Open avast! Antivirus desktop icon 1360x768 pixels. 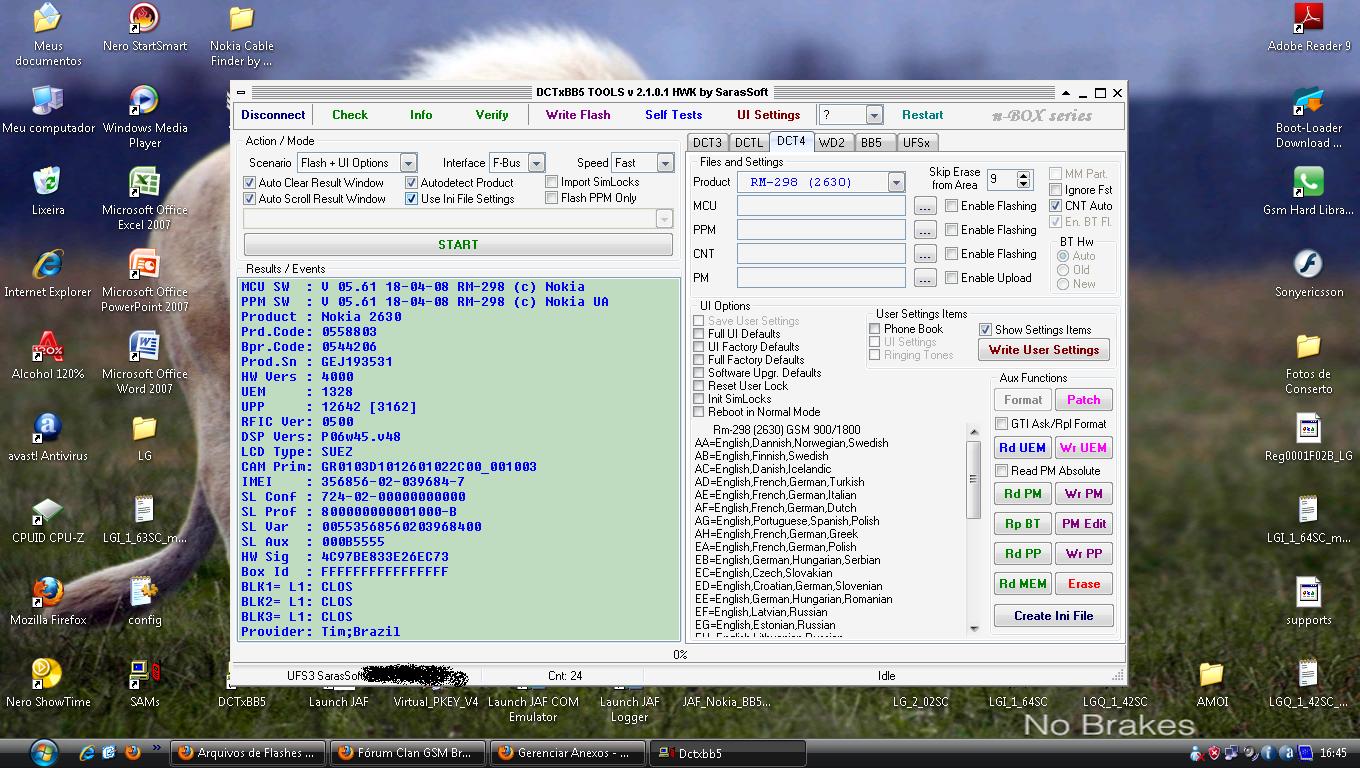tap(48, 437)
